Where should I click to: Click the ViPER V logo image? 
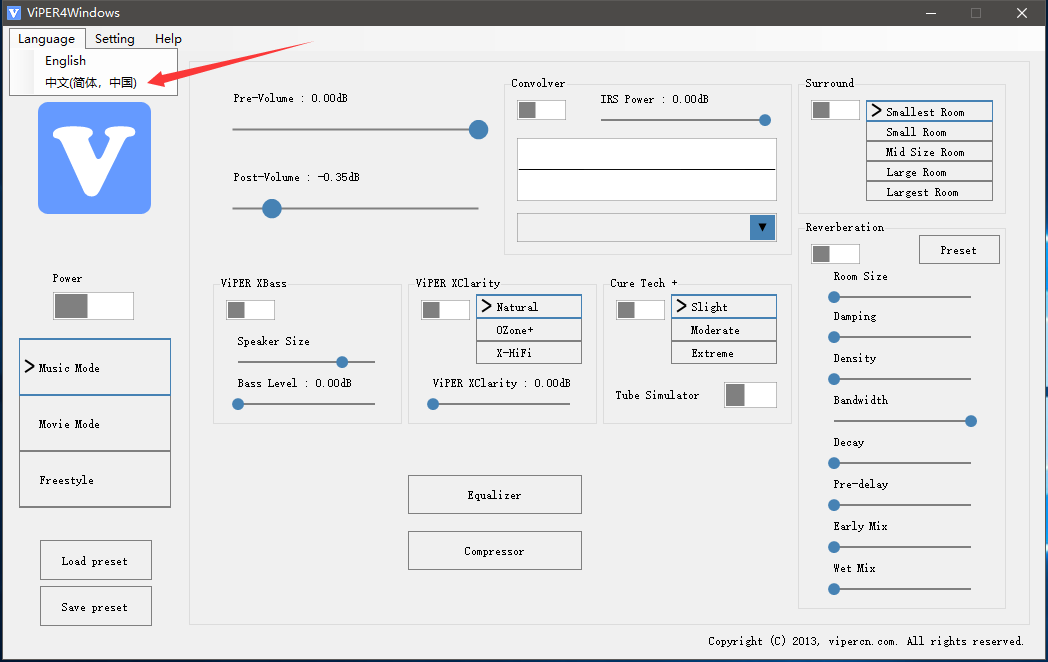[94, 158]
